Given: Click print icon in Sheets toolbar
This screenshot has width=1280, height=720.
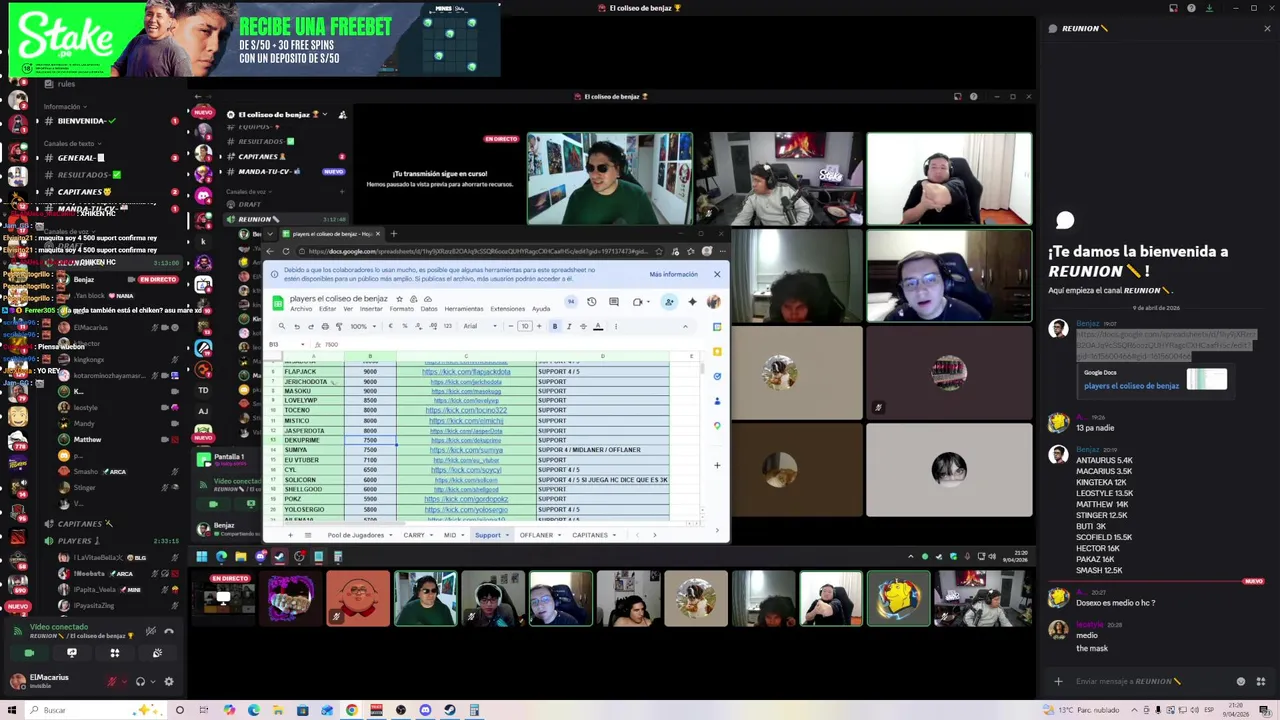Looking at the screenshot, I should (324, 326).
